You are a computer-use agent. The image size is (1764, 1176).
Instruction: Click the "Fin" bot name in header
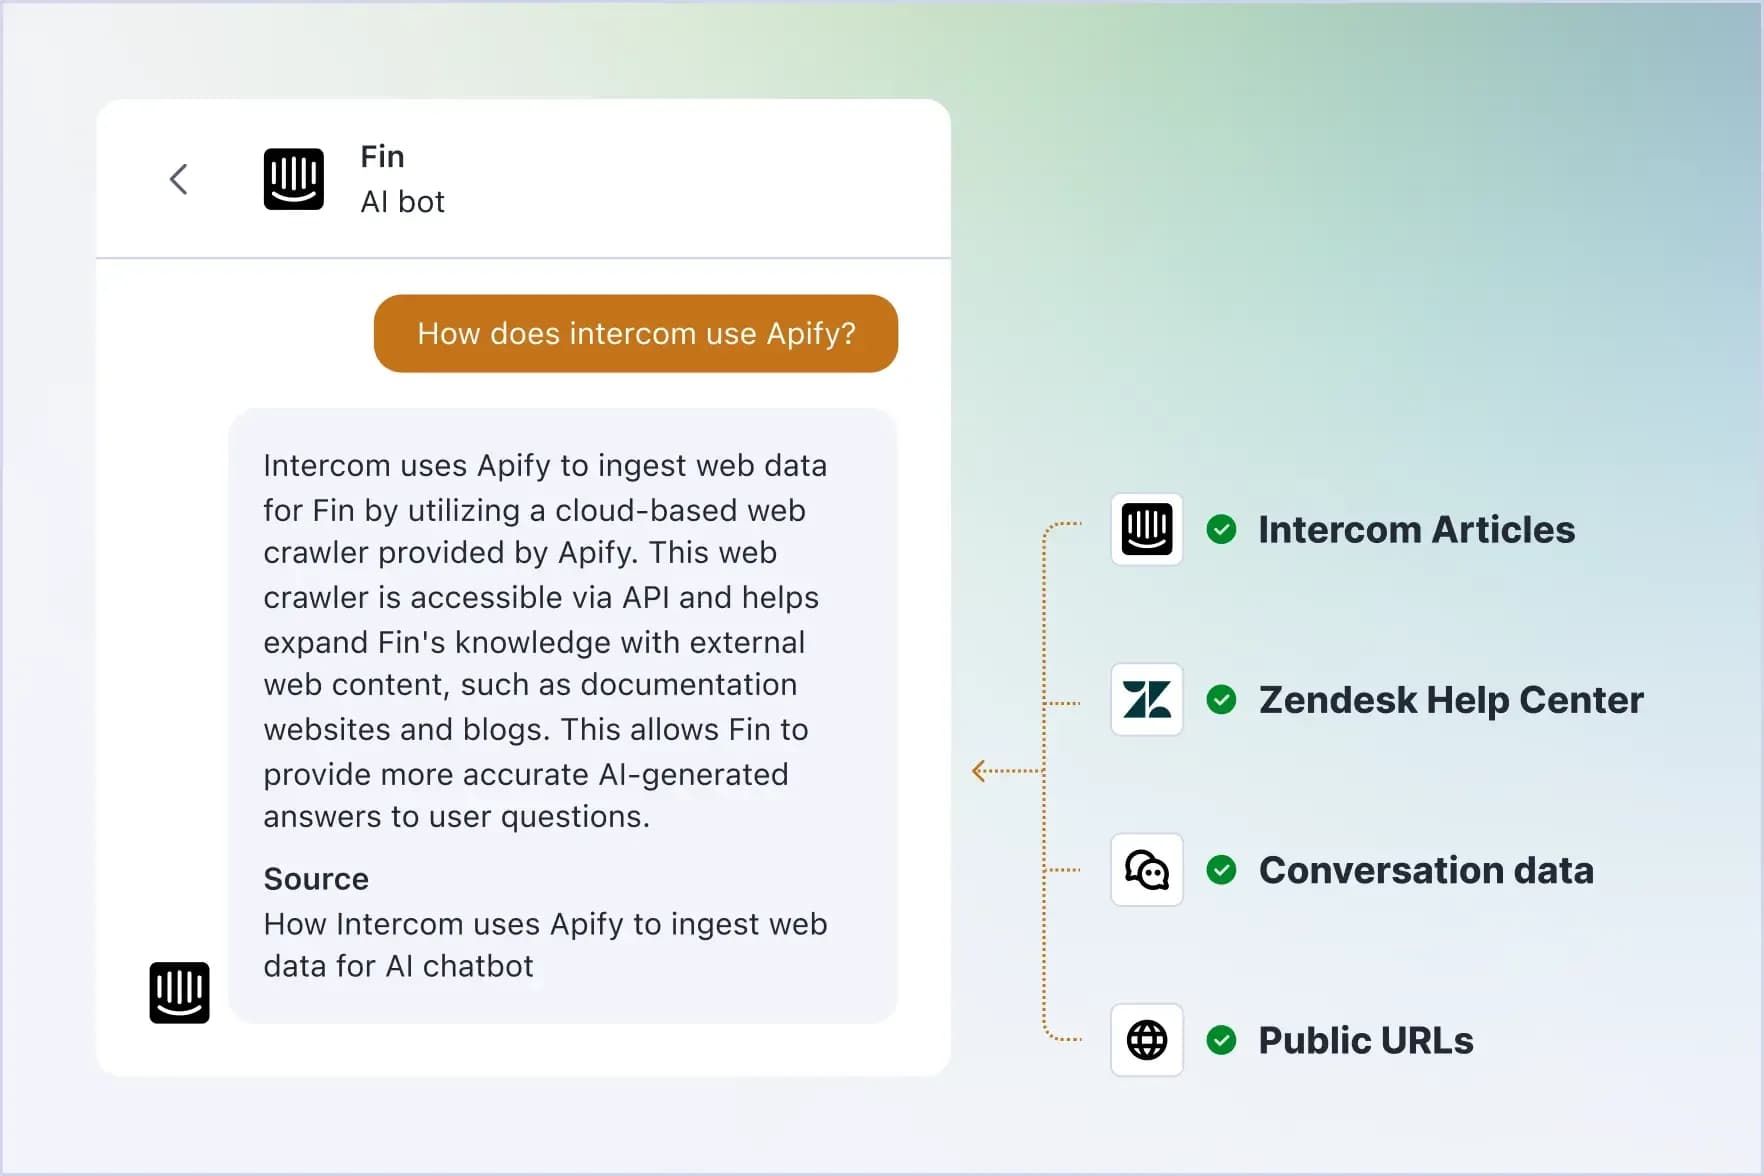382,157
